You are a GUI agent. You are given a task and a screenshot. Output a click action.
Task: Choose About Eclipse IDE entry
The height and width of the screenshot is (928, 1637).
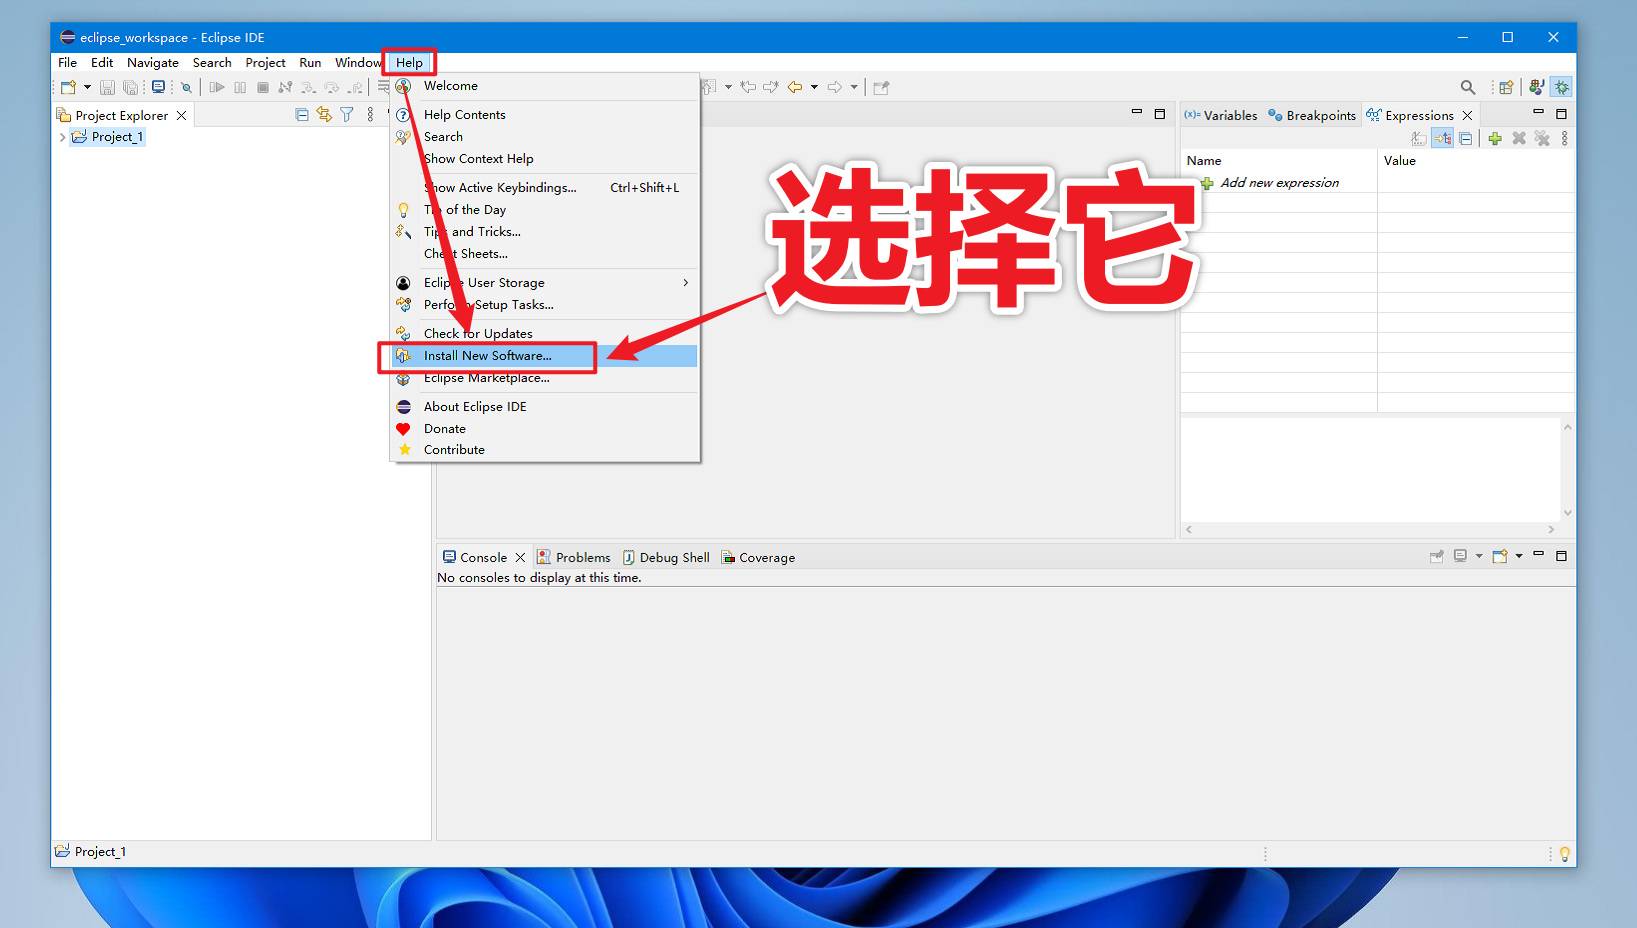(544, 407)
